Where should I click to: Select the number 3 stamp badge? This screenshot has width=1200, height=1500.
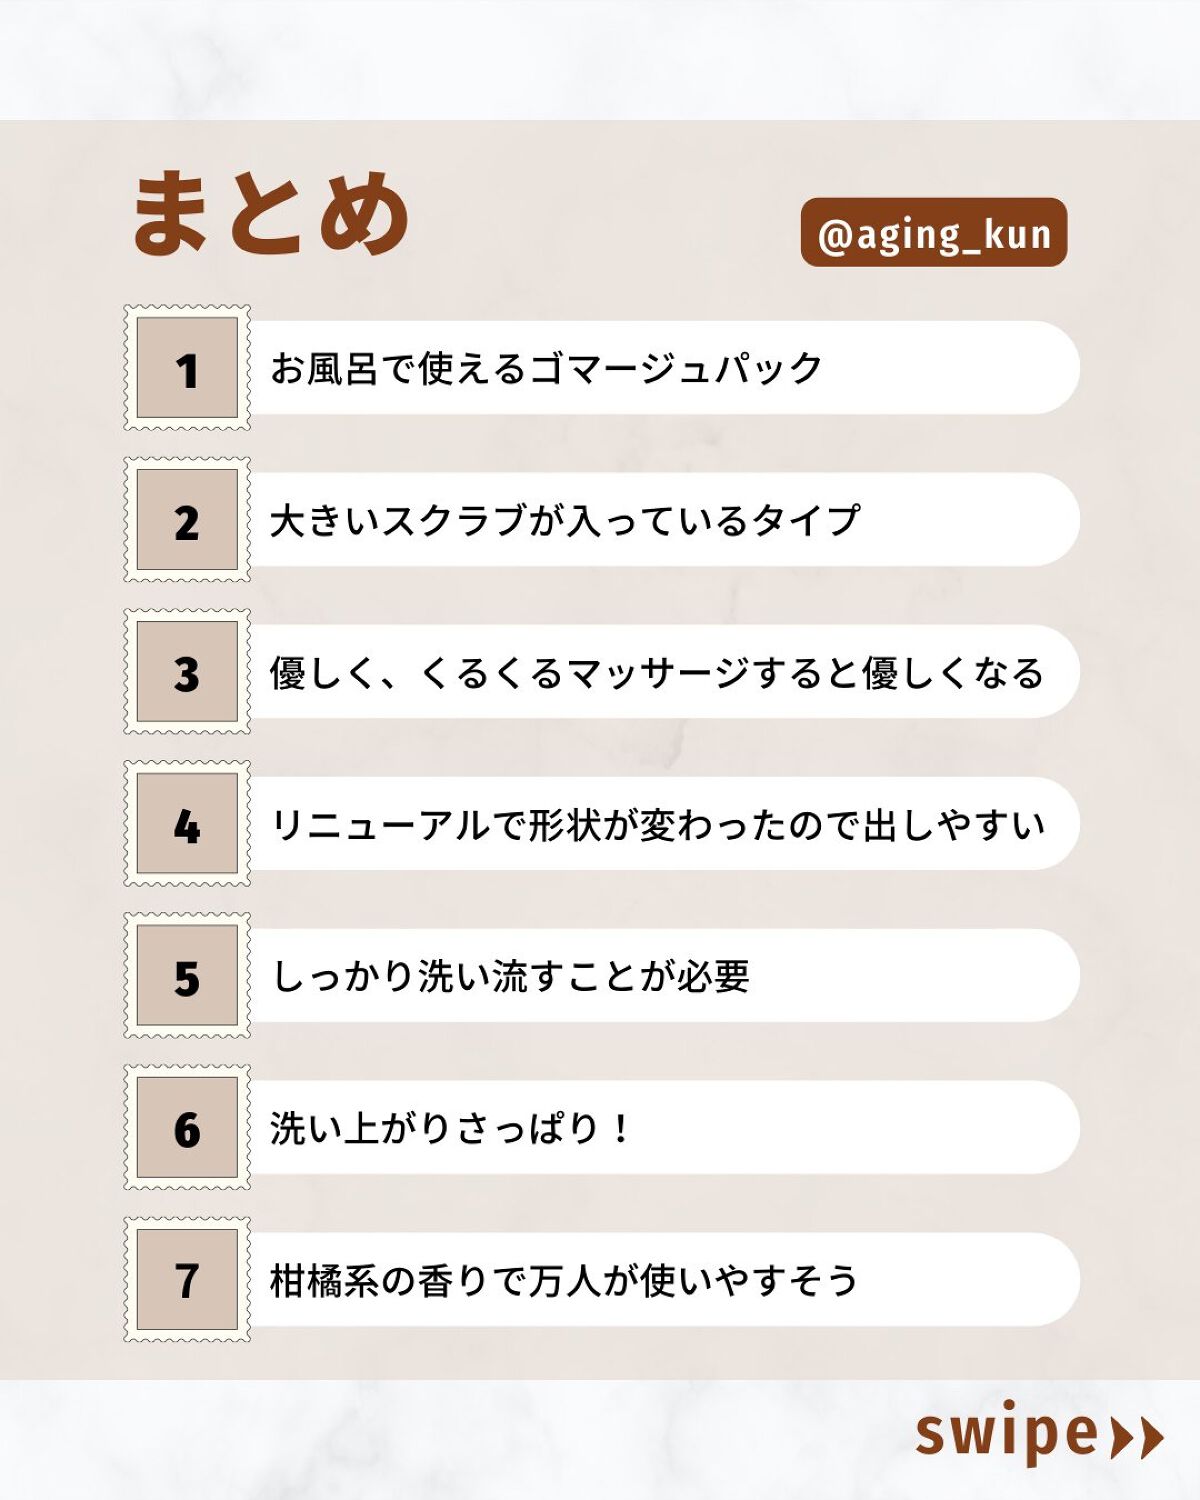click(x=187, y=672)
